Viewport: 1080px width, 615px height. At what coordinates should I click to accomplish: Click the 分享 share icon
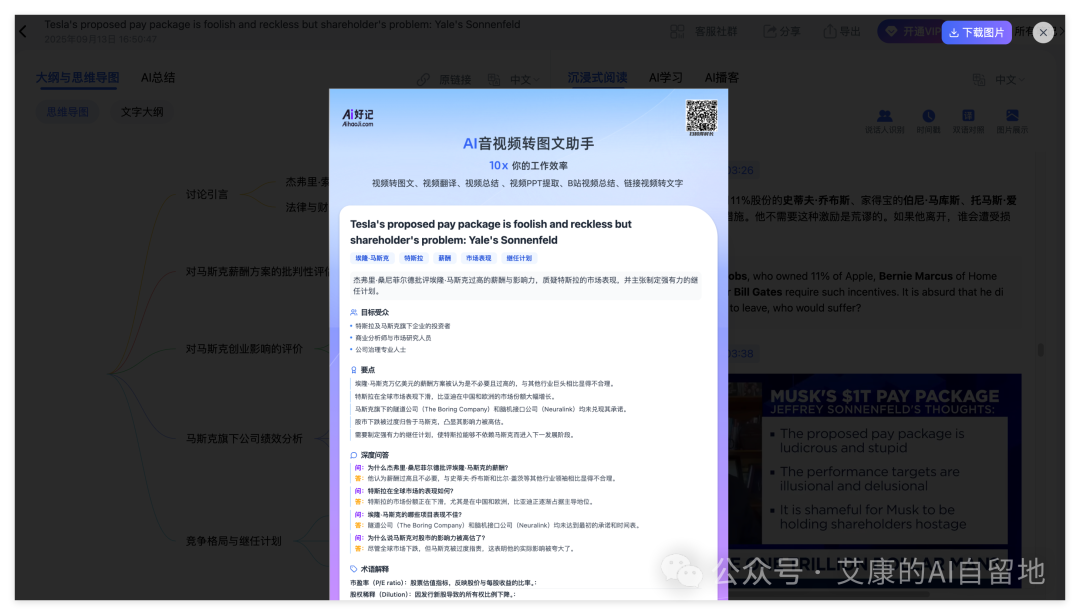(781, 31)
